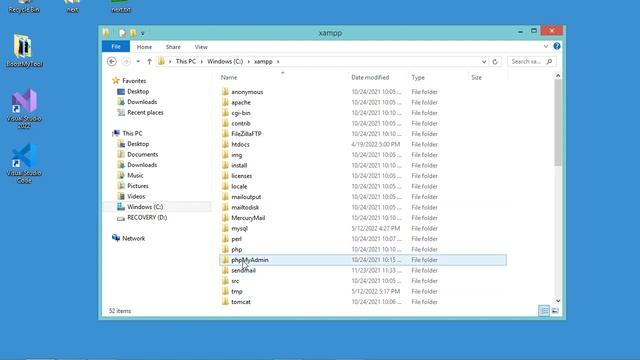Select Videos under This PC
Viewport: 640px width, 360px height.
pos(136,196)
